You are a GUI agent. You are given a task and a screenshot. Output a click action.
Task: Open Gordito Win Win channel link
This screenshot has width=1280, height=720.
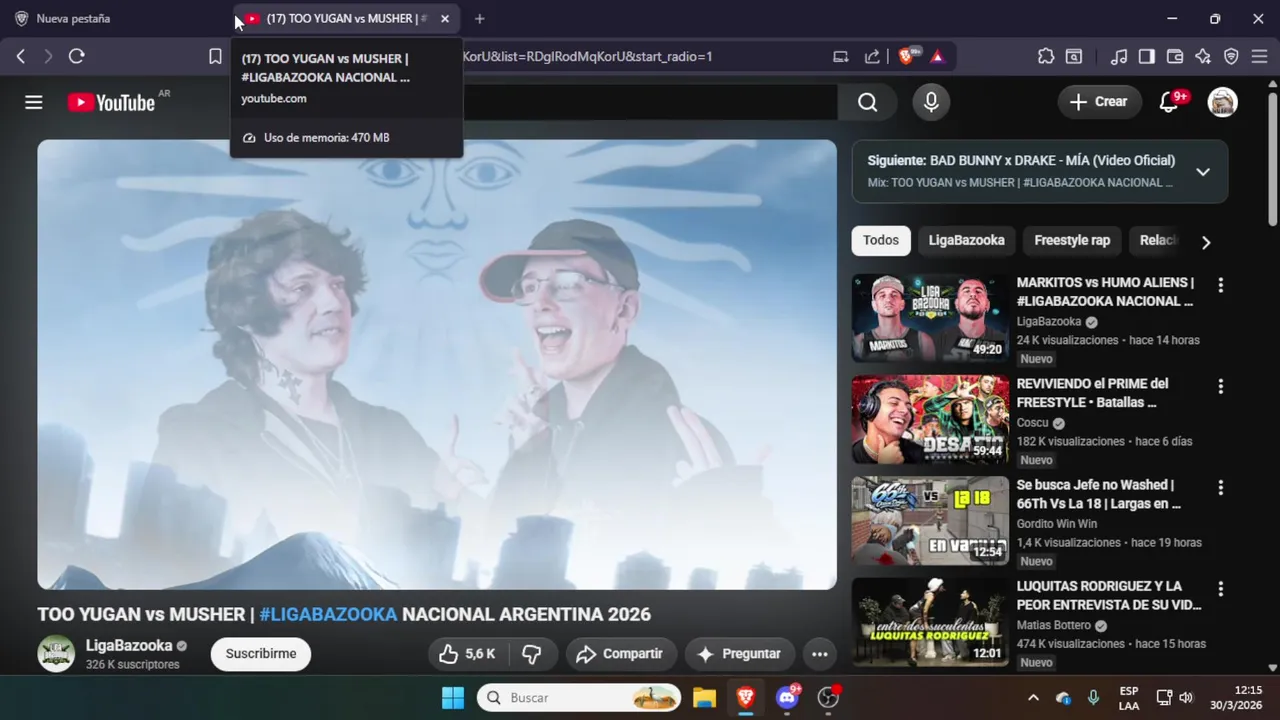pos(1057,524)
